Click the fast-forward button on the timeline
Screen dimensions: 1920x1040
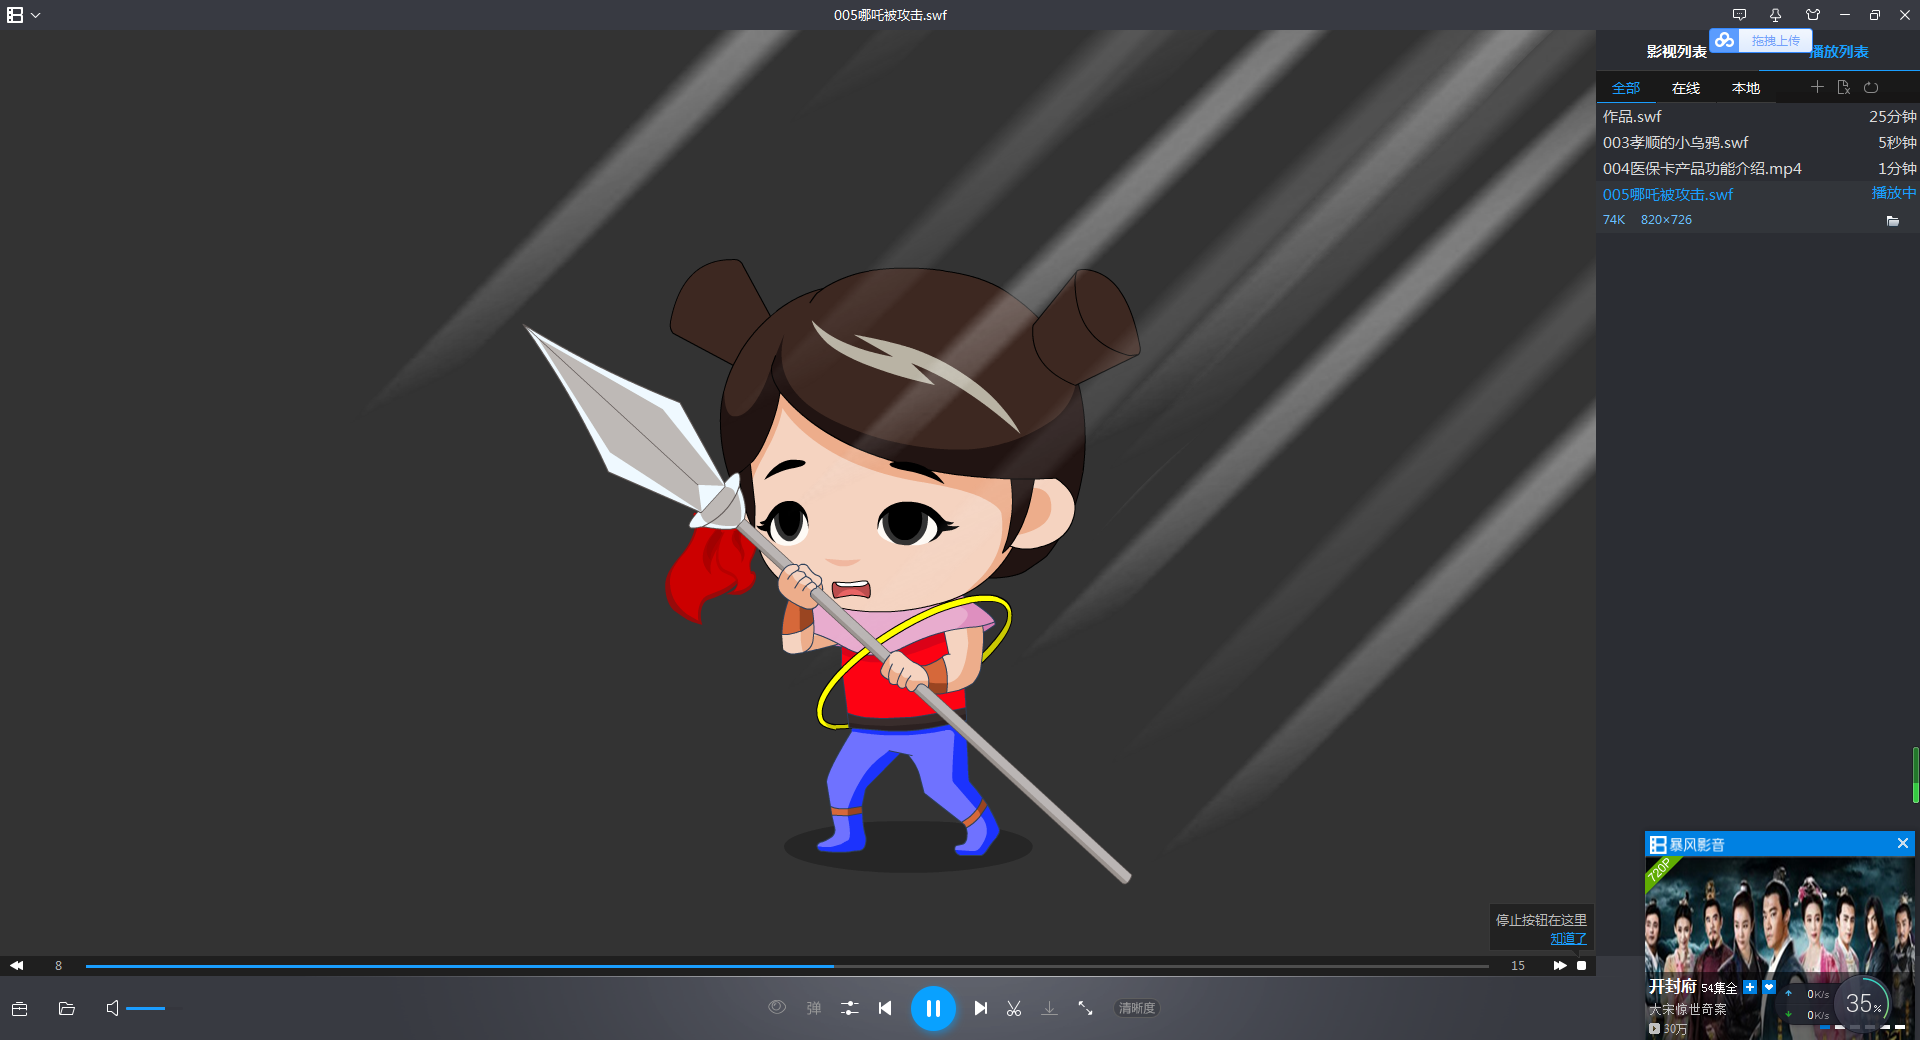click(1560, 965)
